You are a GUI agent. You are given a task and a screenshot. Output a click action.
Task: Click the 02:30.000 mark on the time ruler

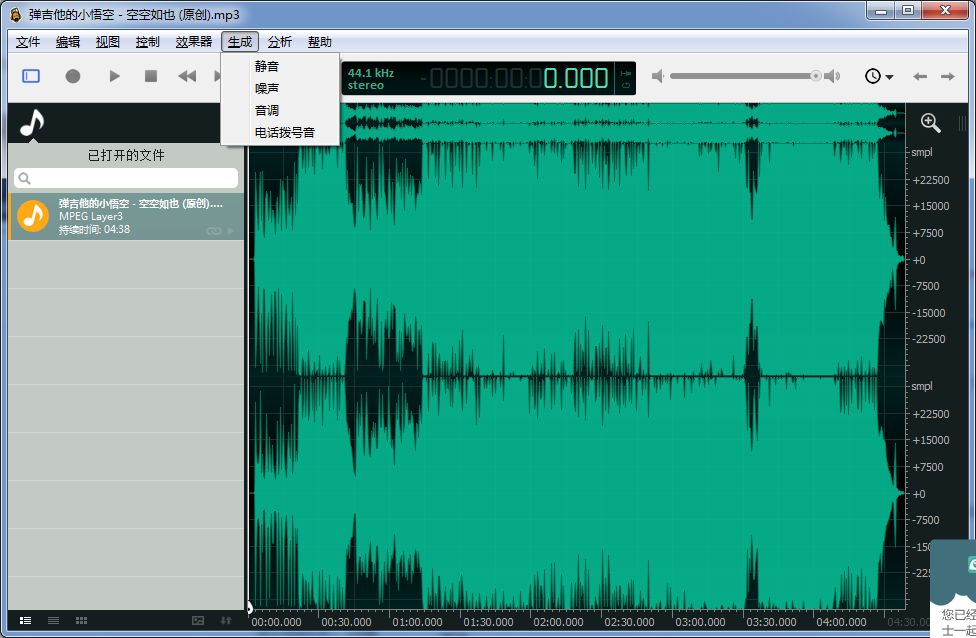629,622
